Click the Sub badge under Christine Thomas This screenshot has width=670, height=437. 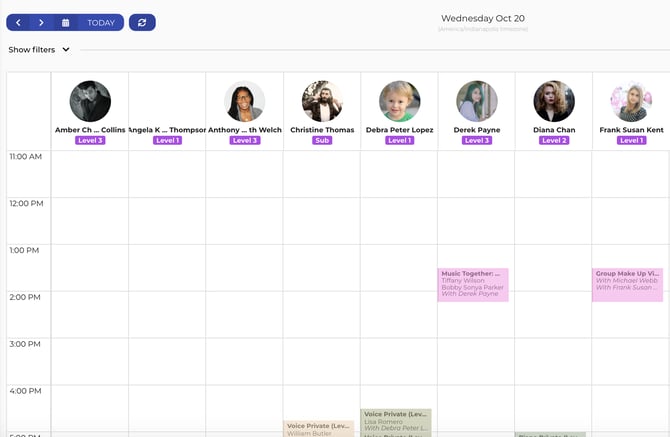pos(322,141)
